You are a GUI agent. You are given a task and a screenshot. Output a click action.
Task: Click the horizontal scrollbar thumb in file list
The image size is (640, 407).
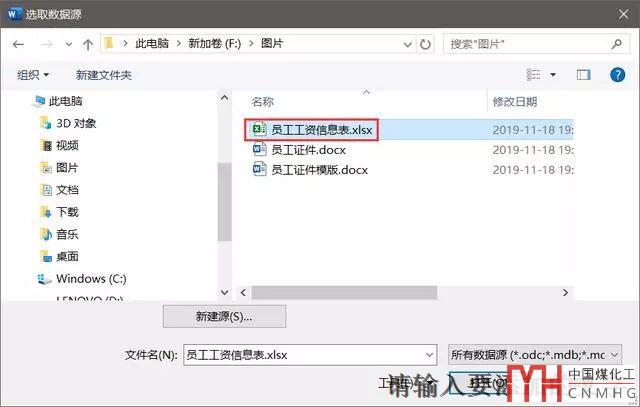click(344, 292)
